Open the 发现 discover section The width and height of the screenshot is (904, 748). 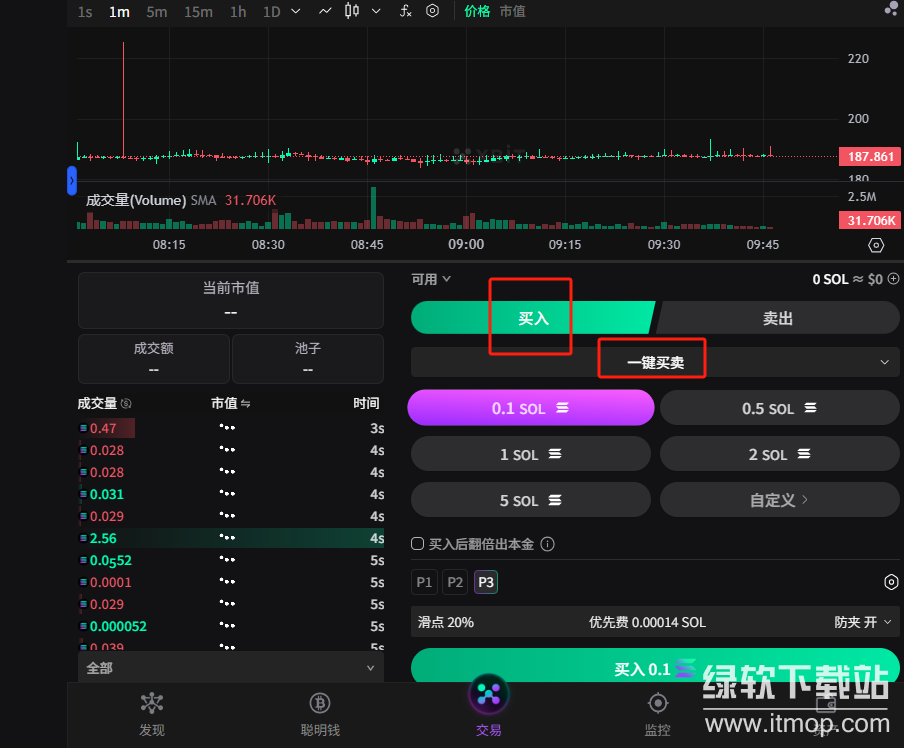click(152, 714)
